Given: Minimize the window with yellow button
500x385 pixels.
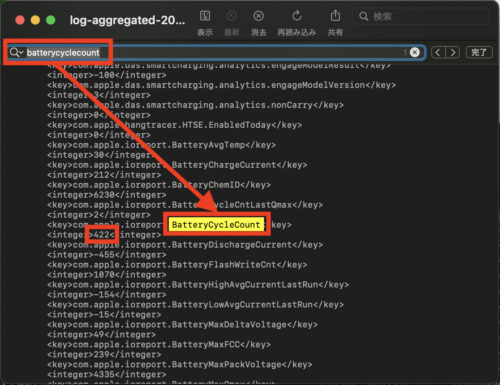Looking at the screenshot, I should click(35, 20).
